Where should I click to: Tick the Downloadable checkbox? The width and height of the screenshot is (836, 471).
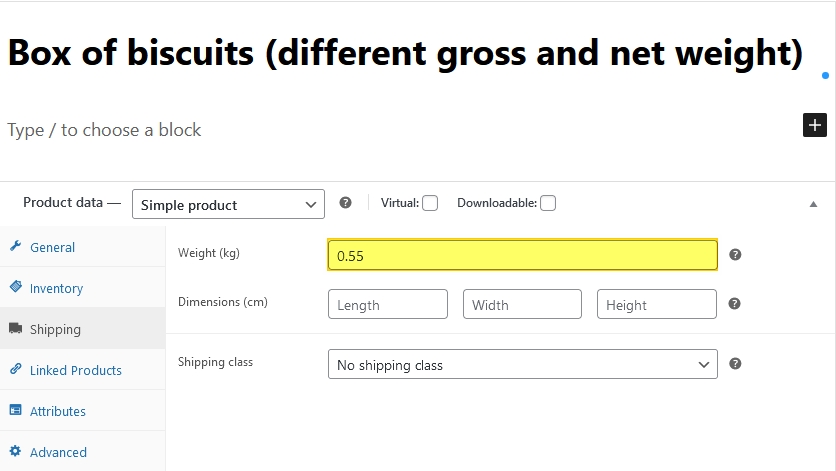[x=548, y=203]
